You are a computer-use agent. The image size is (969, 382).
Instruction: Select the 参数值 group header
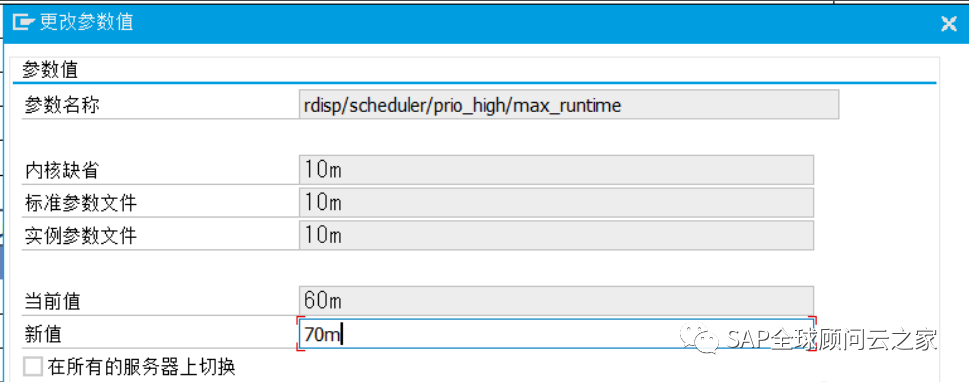50,70
